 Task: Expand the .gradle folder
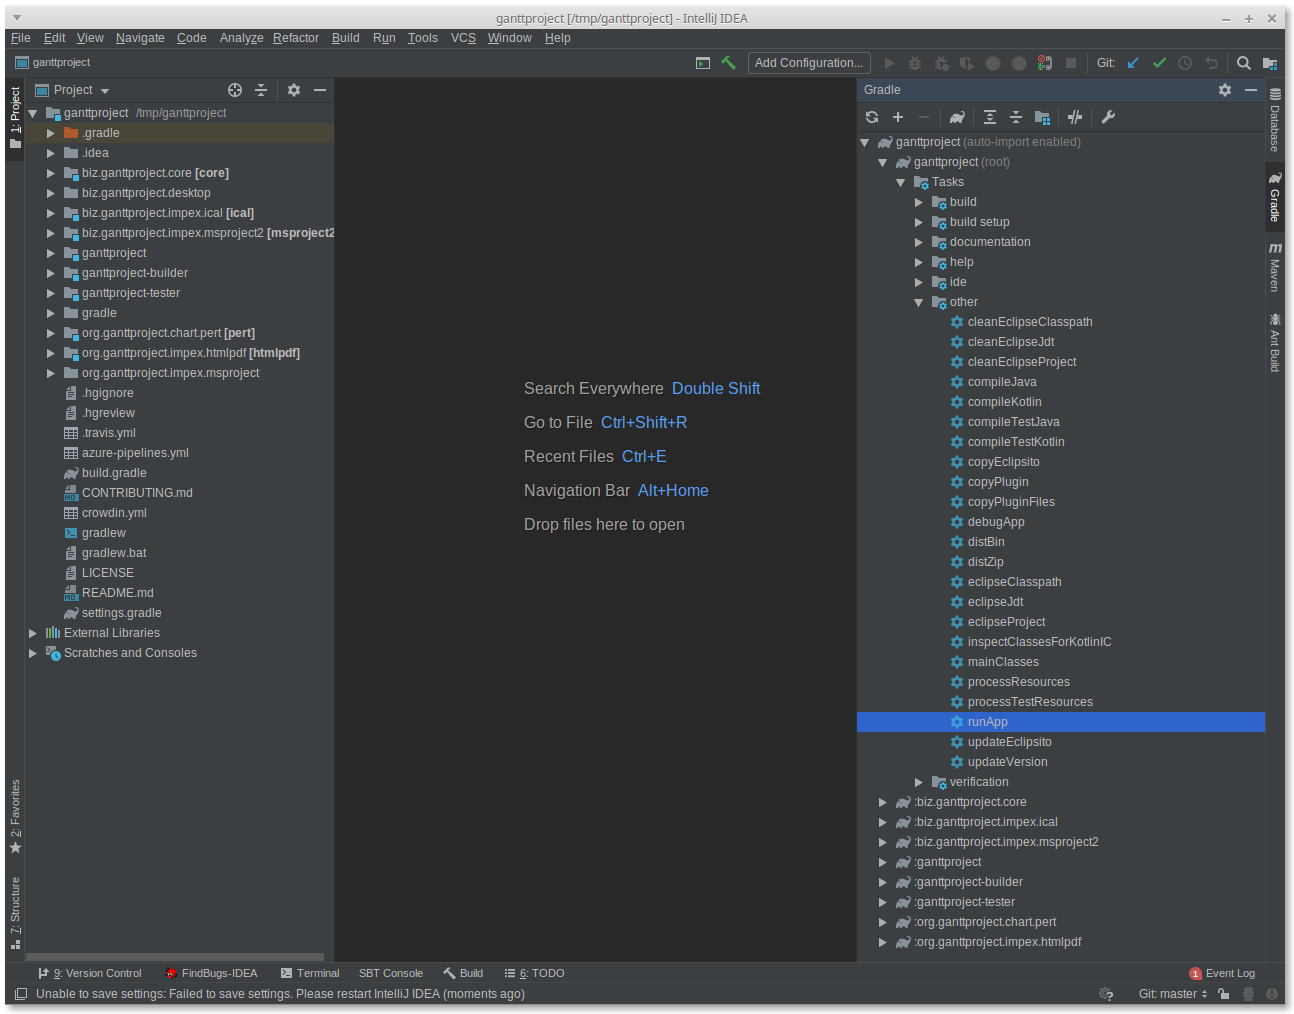51,133
